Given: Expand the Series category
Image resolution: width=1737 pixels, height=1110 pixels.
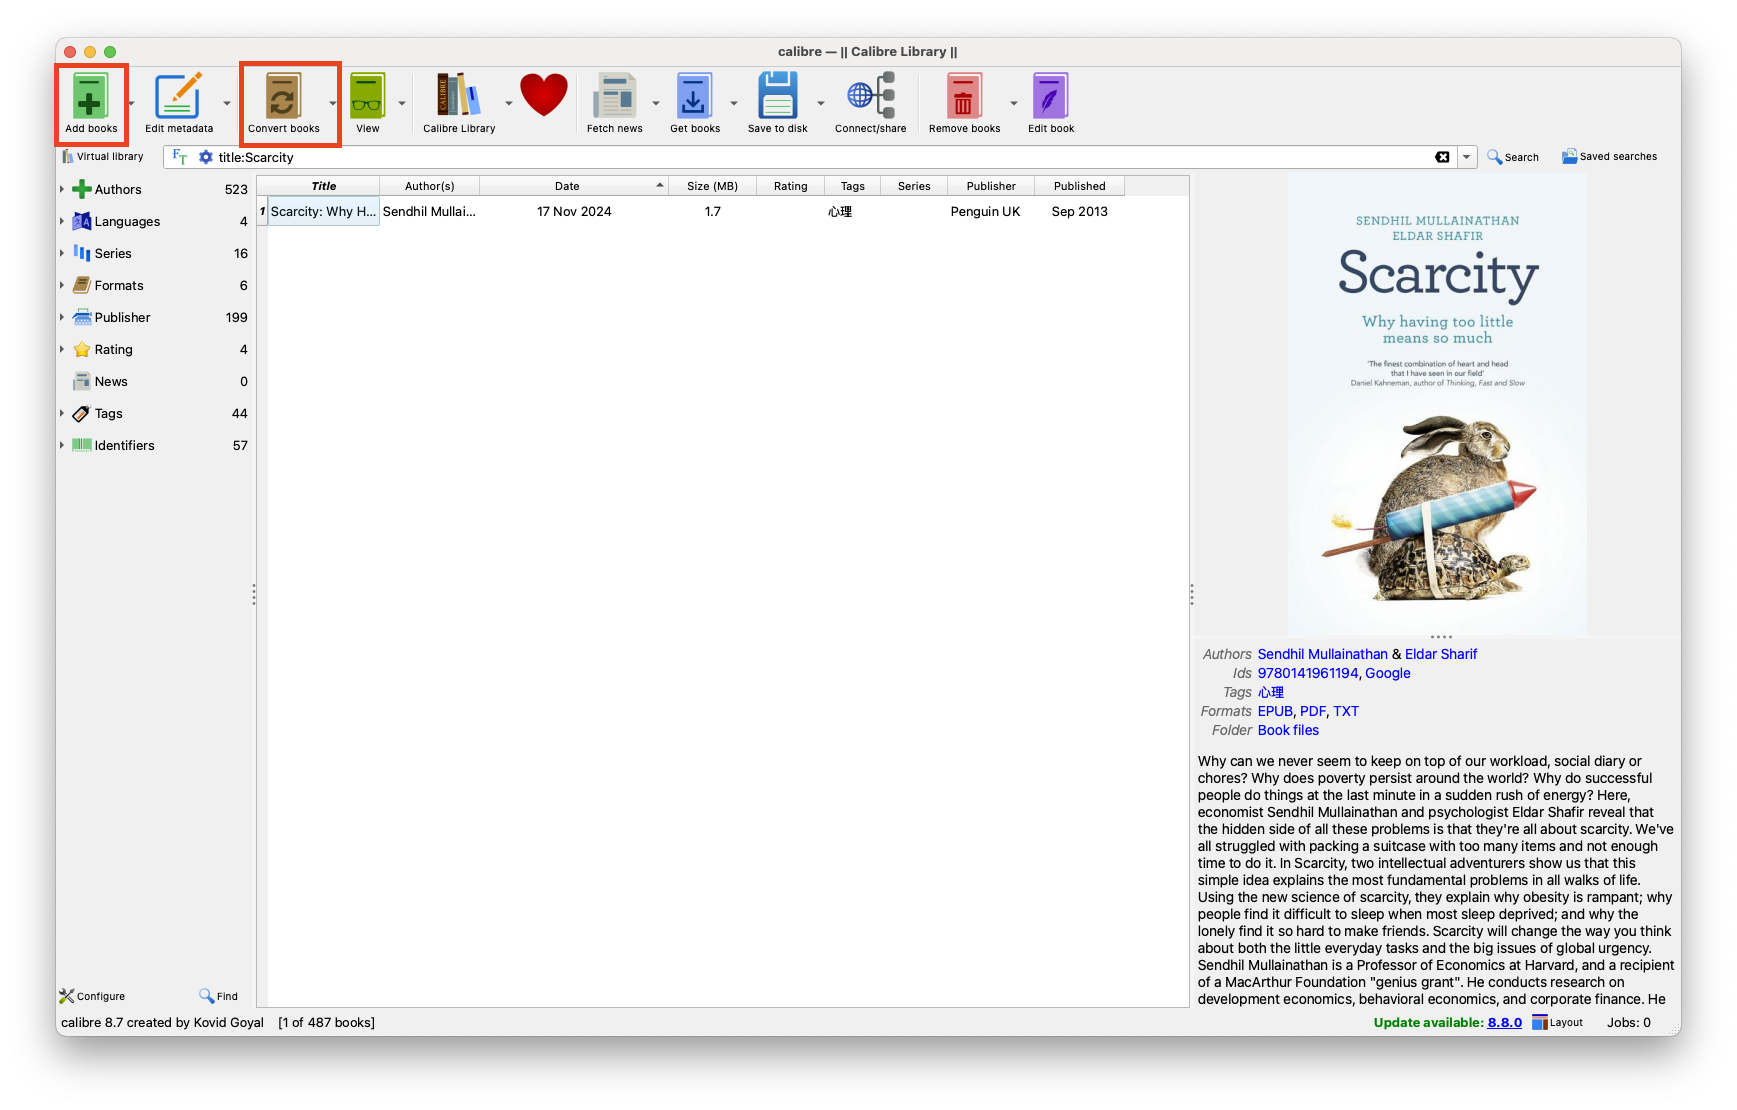Looking at the screenshot, I should [62, 253].
